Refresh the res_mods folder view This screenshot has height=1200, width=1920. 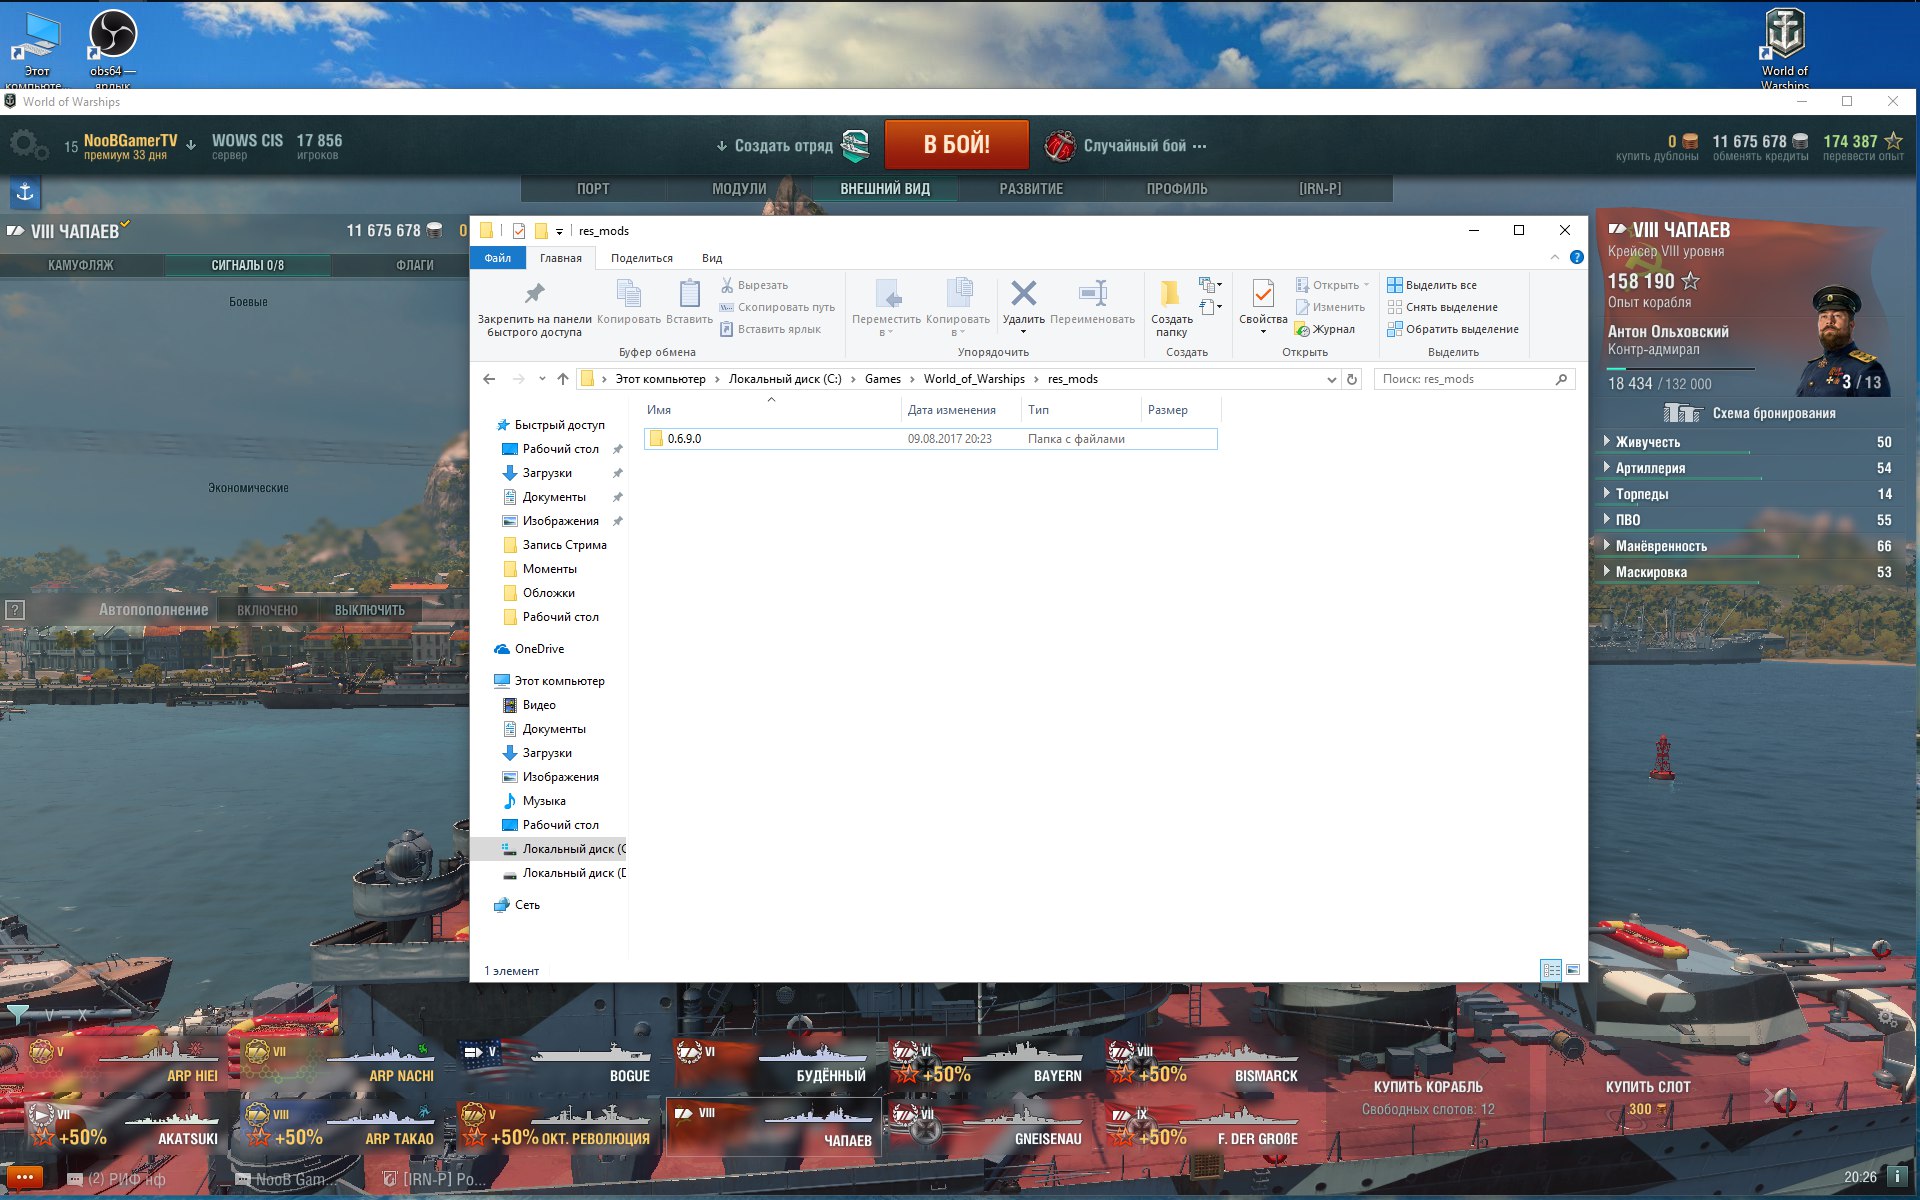(1352, 379)
